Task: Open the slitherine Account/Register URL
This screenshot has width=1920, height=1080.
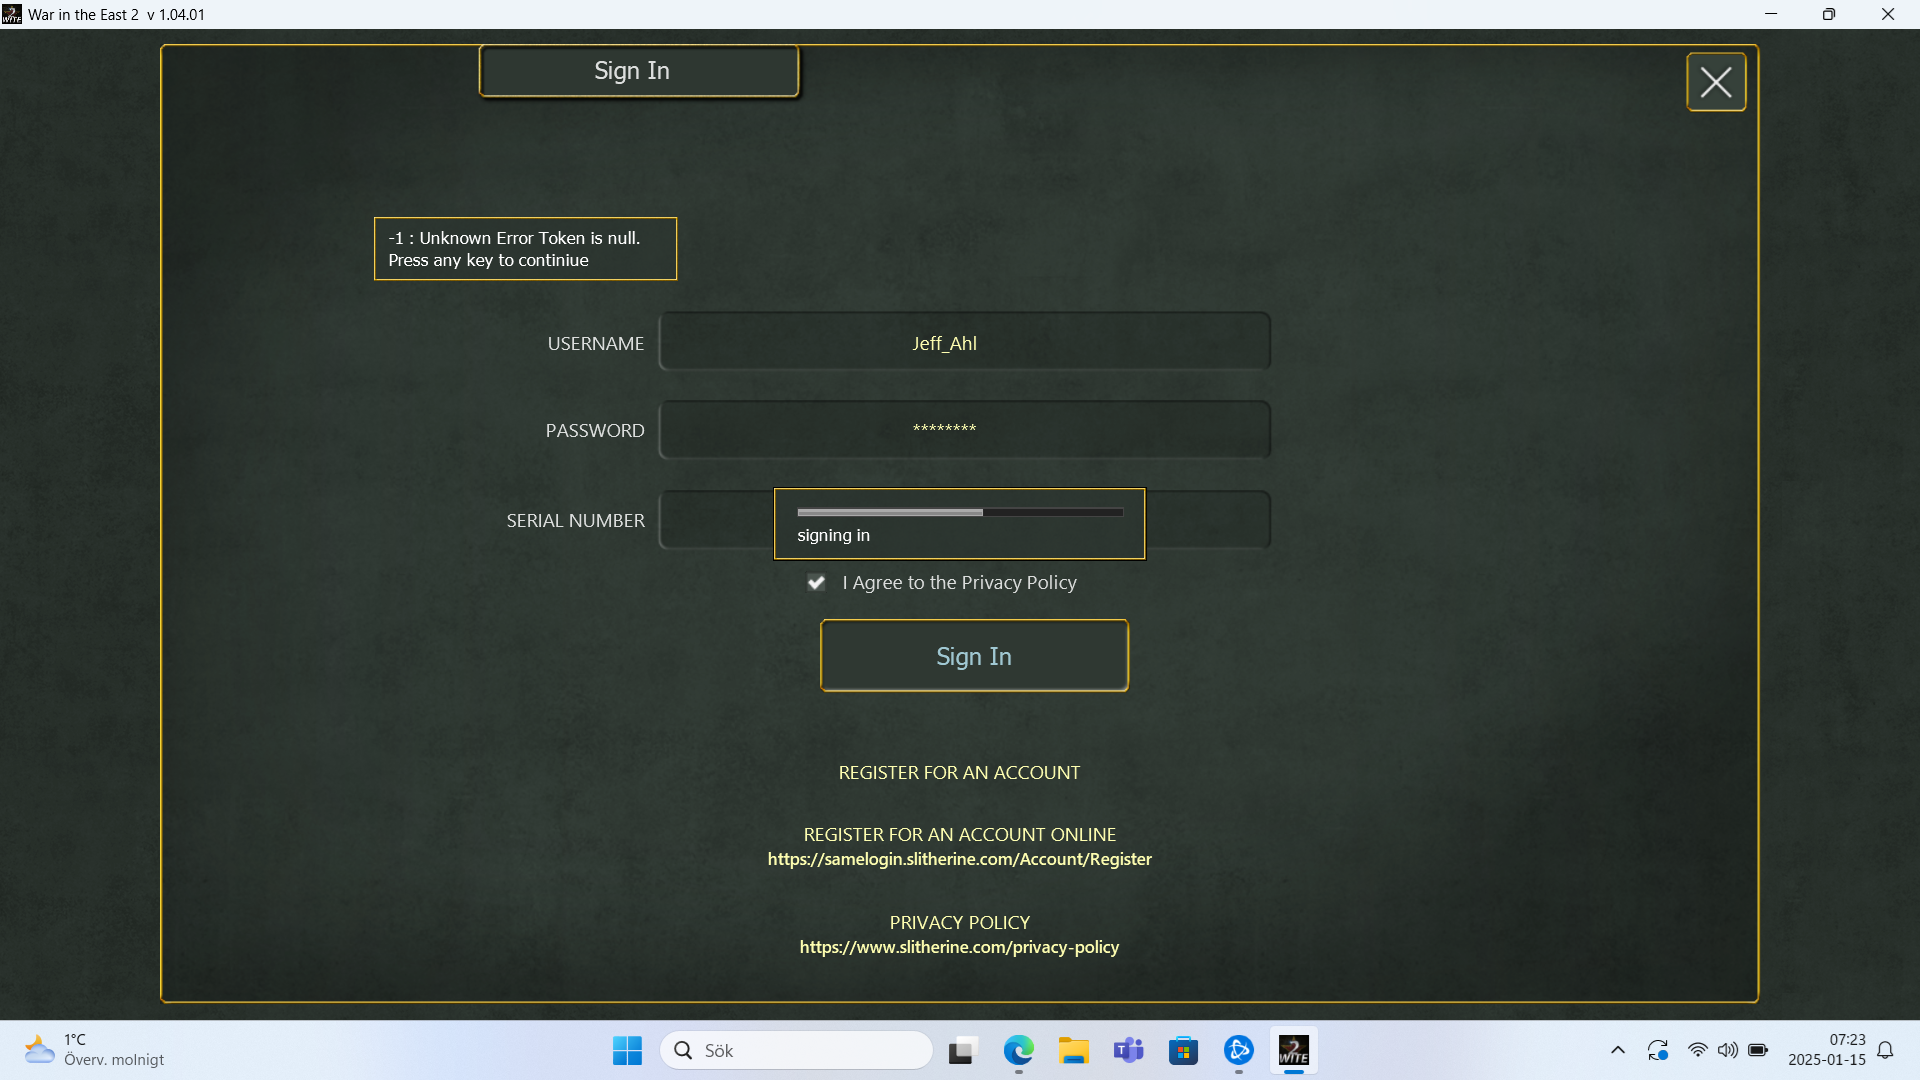Action: click(960, 859)
